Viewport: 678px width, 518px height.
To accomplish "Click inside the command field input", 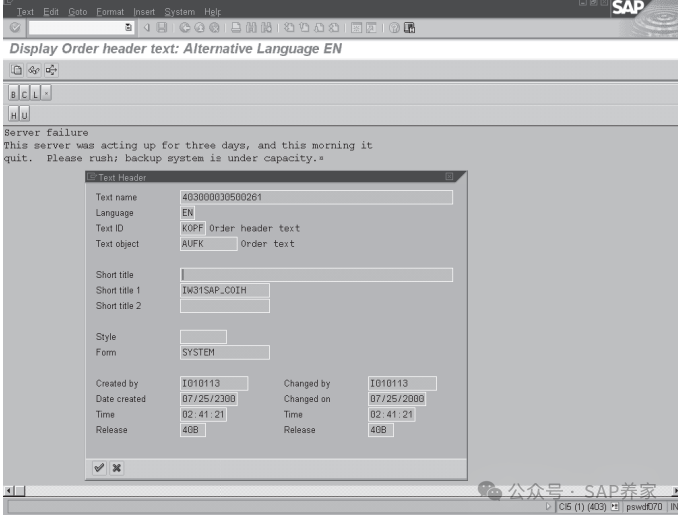I will point(77,28).
